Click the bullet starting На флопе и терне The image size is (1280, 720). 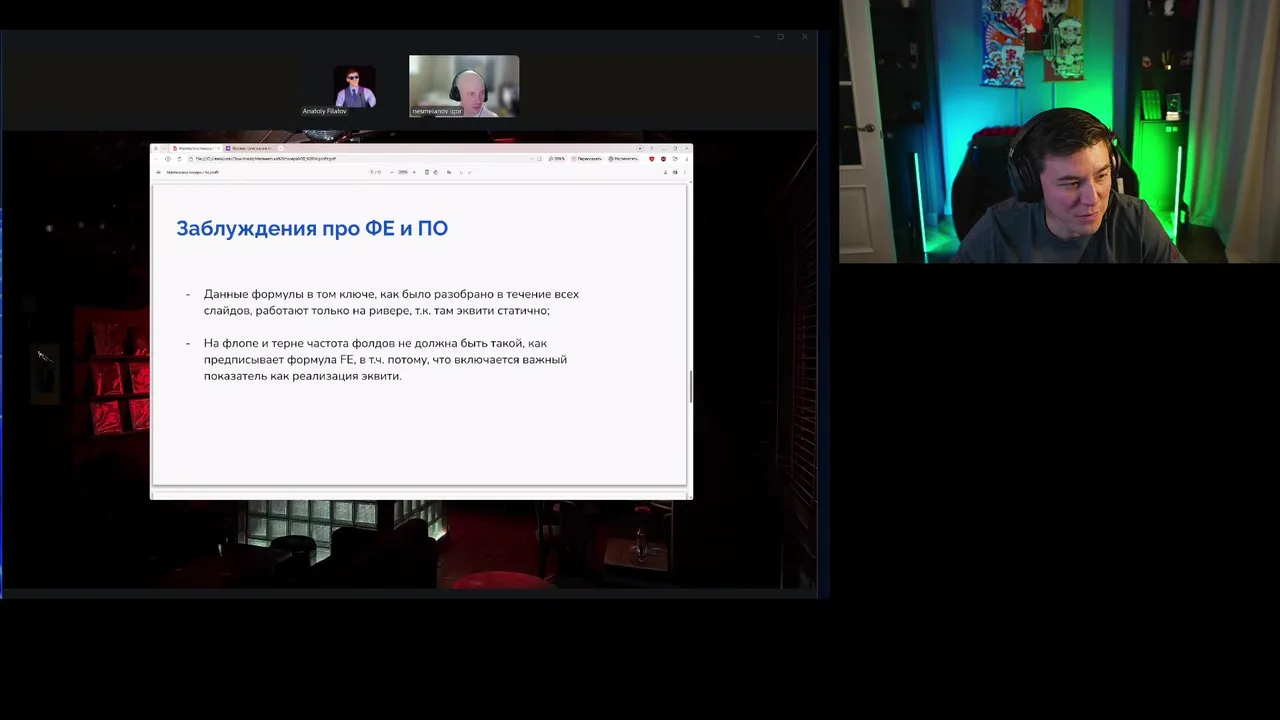(x=385, y=359)
